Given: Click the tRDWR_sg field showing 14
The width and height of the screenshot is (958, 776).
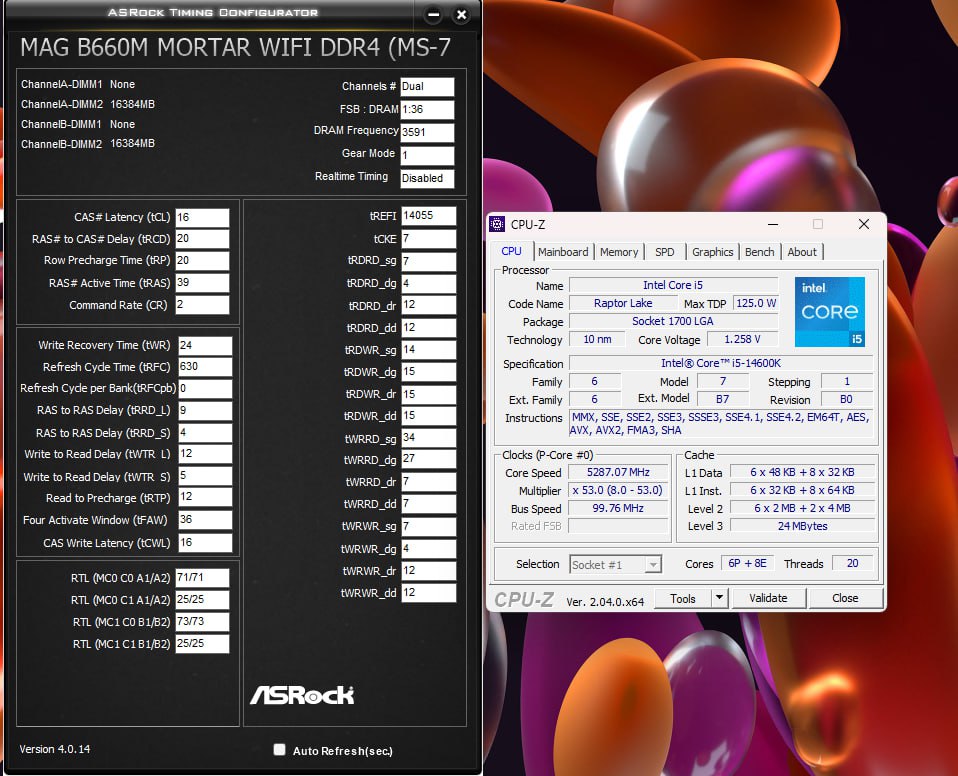Looking at the screenshot, I should point(428,350).
